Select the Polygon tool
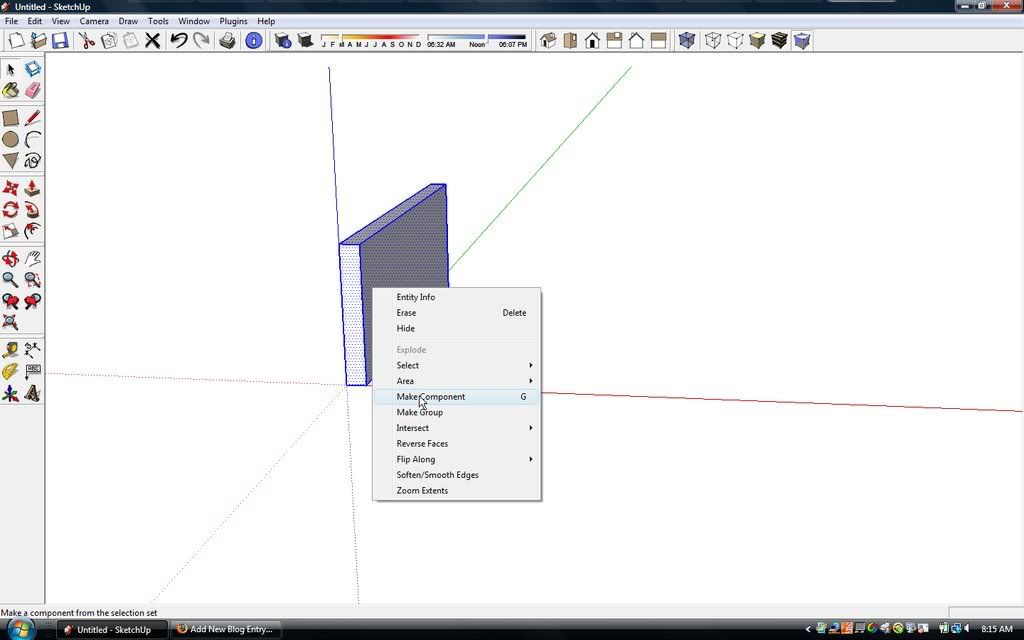The image size is (1024, 640). coord(10,160)
